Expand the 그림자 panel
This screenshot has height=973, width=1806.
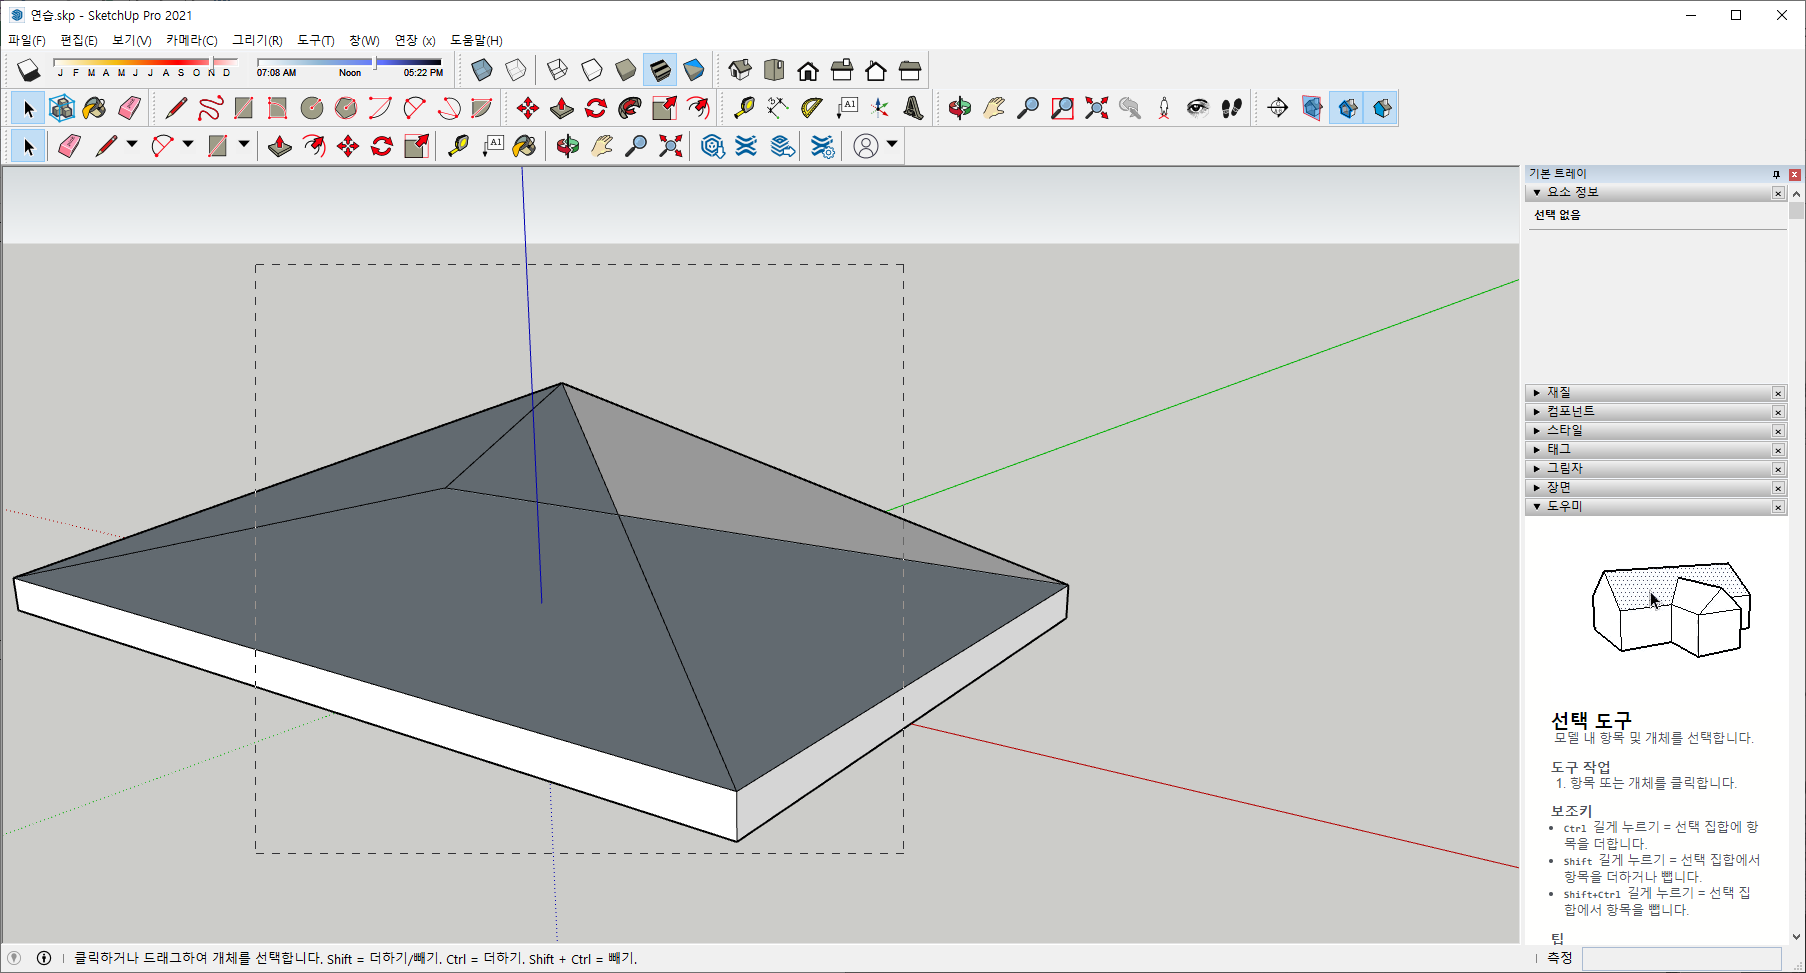(x=1537, y=469)
